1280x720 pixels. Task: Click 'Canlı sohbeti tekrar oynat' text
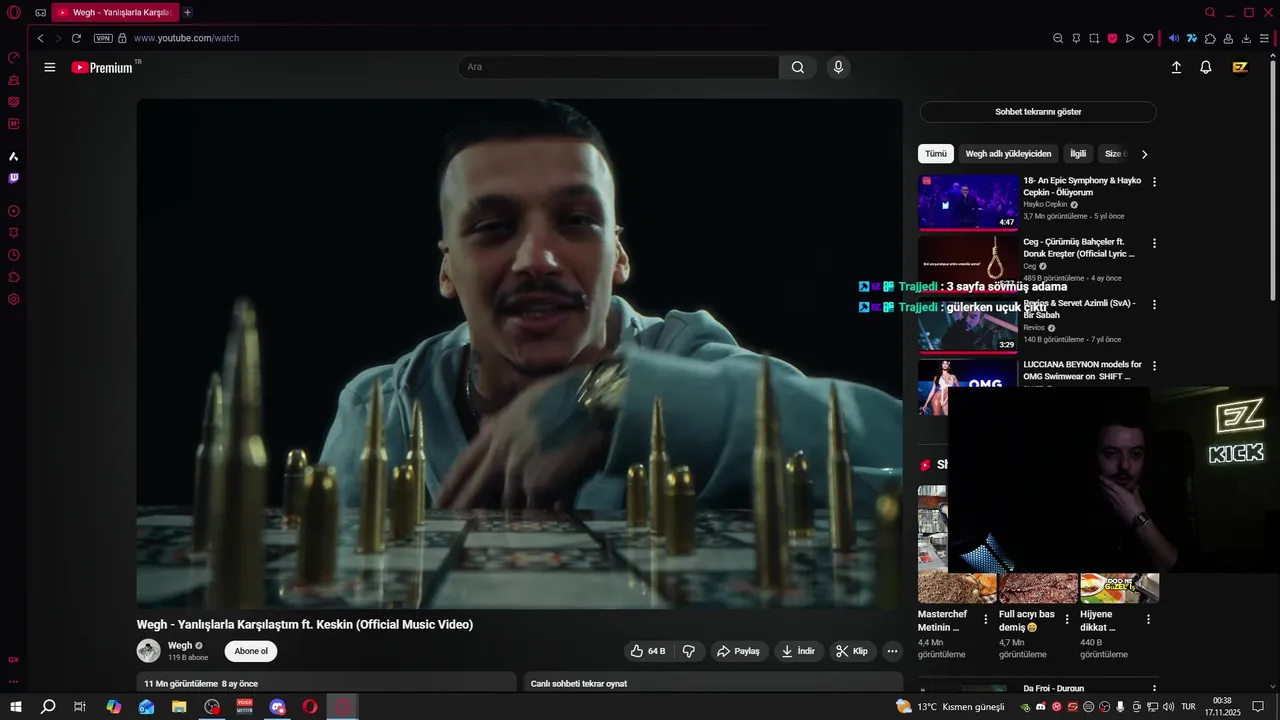(579, 684)
